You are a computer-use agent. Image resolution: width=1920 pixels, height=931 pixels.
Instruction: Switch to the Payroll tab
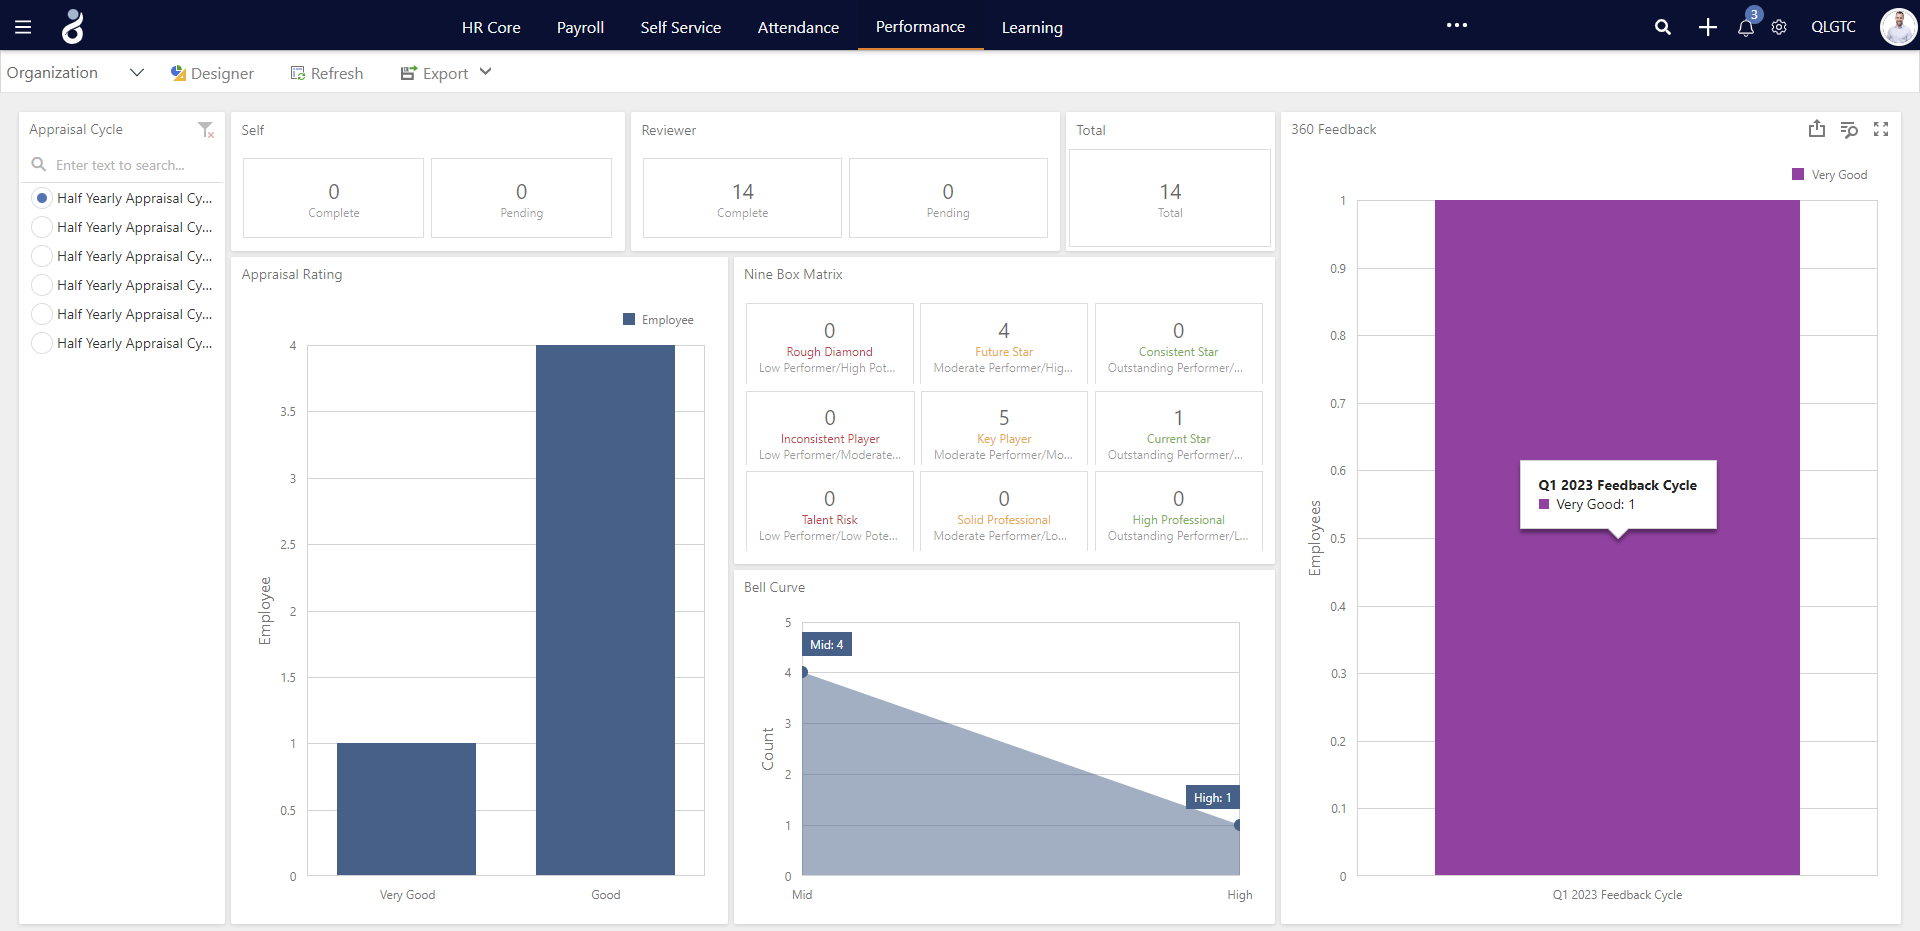(x=580, y=27)
